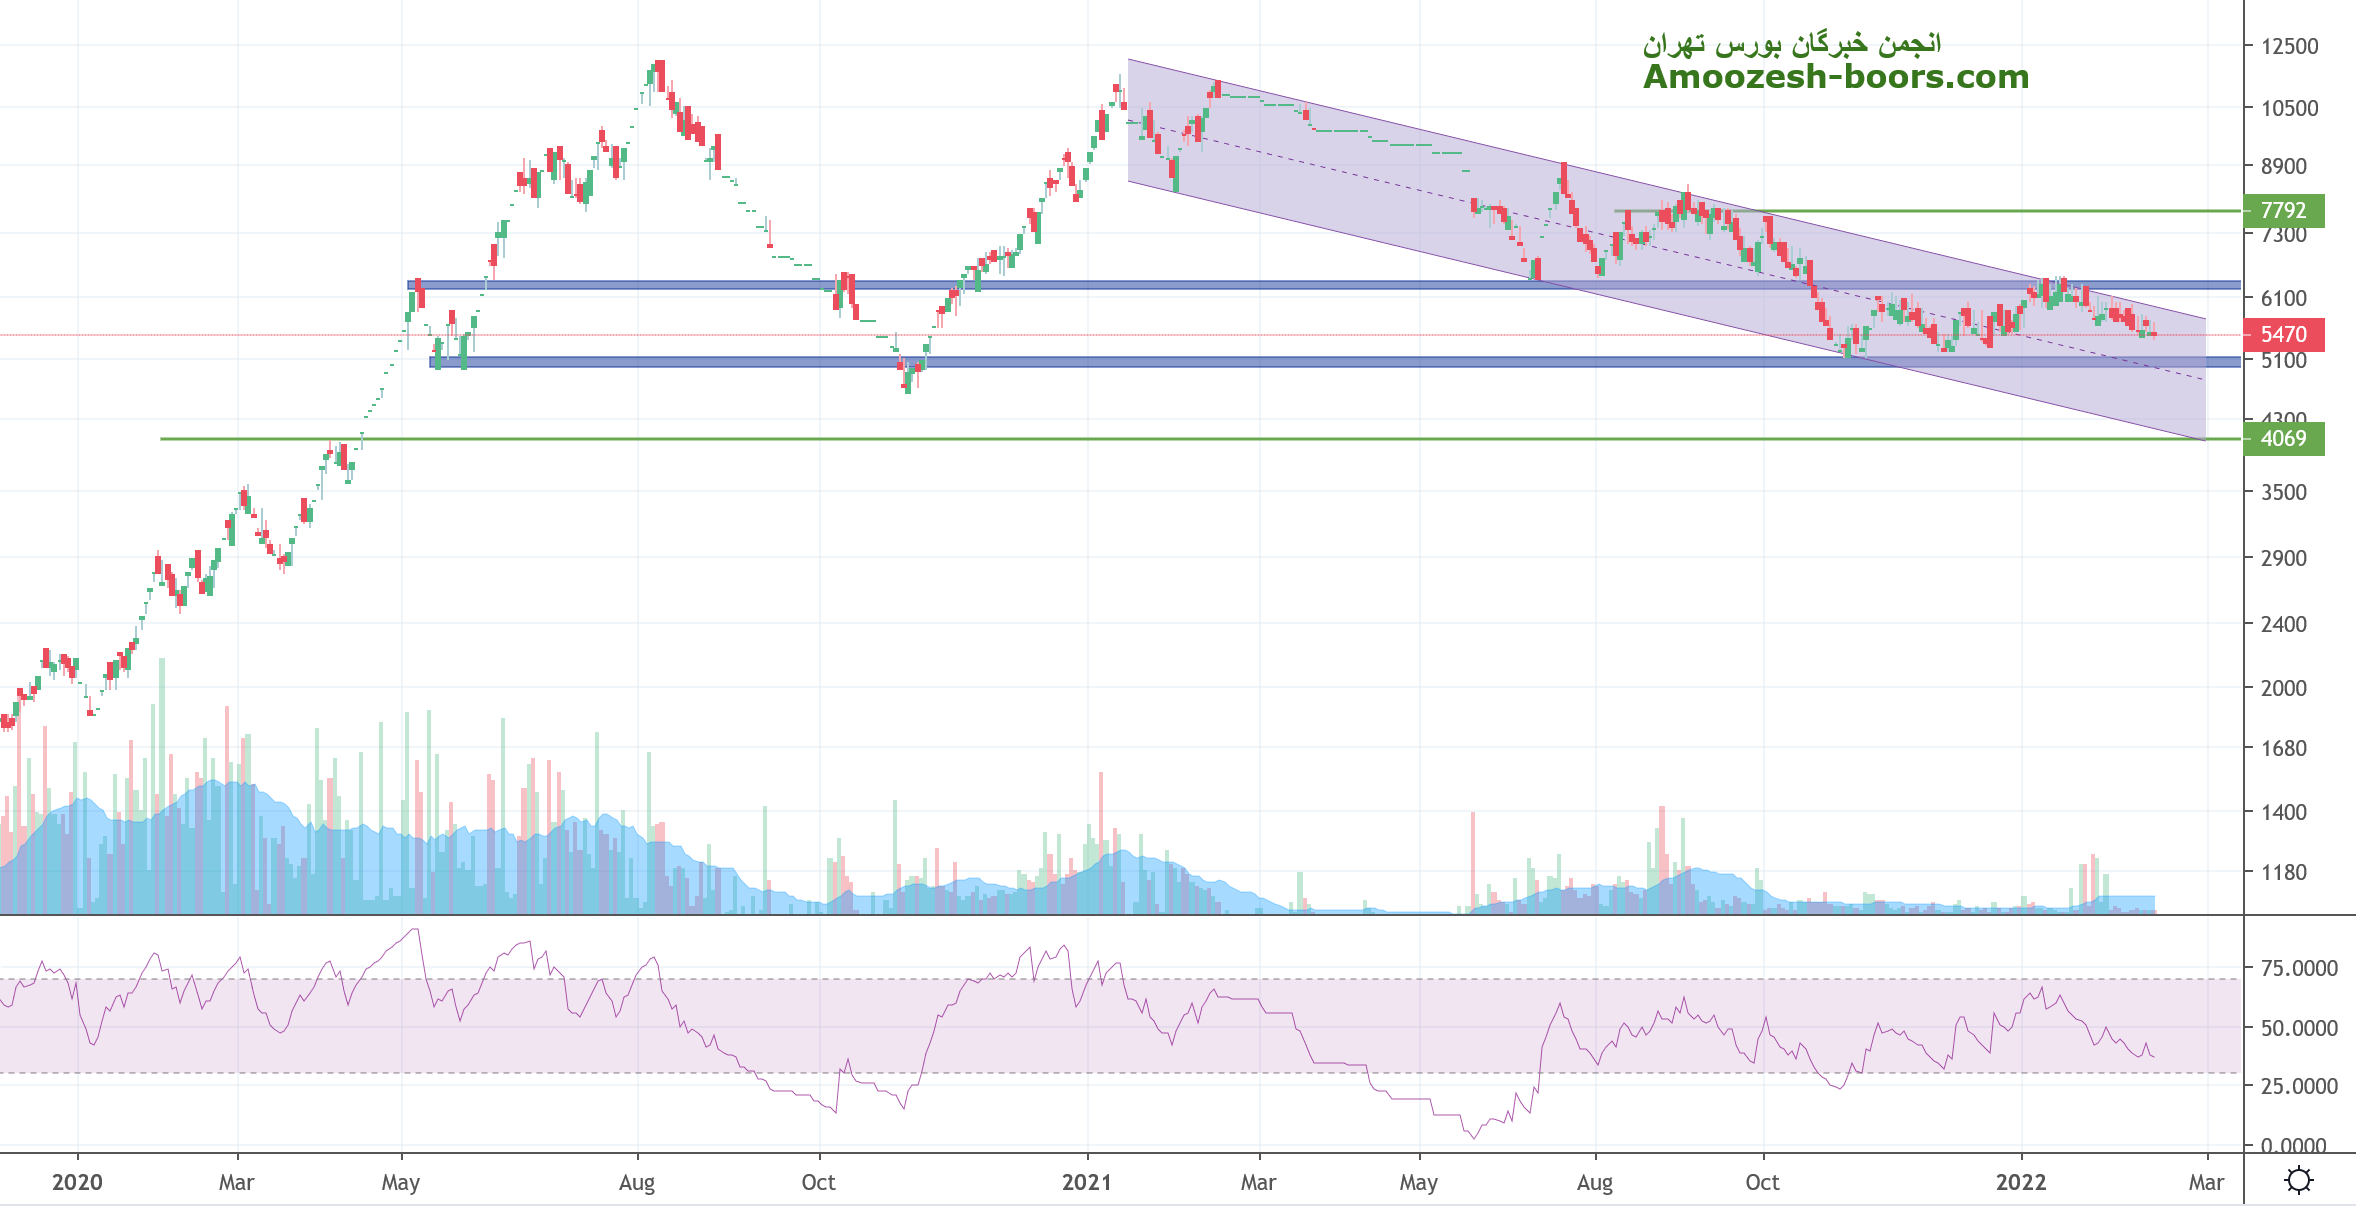Click the August 2020 price peak candle
This screenshot has width=2356, height=1210.
click(x=659, y=75)
